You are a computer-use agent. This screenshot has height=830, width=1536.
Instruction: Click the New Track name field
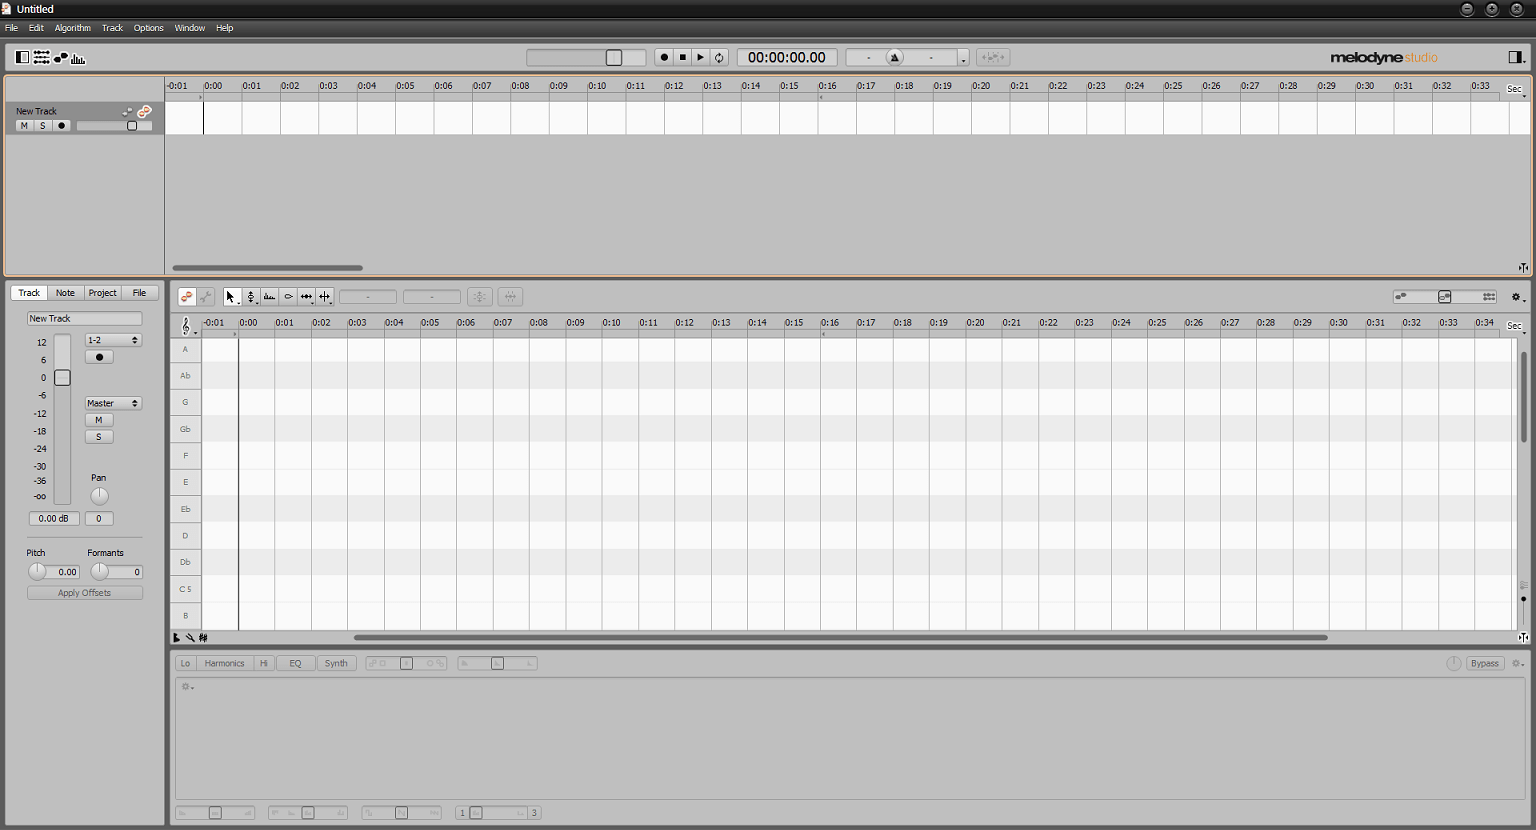coord(85,318)
